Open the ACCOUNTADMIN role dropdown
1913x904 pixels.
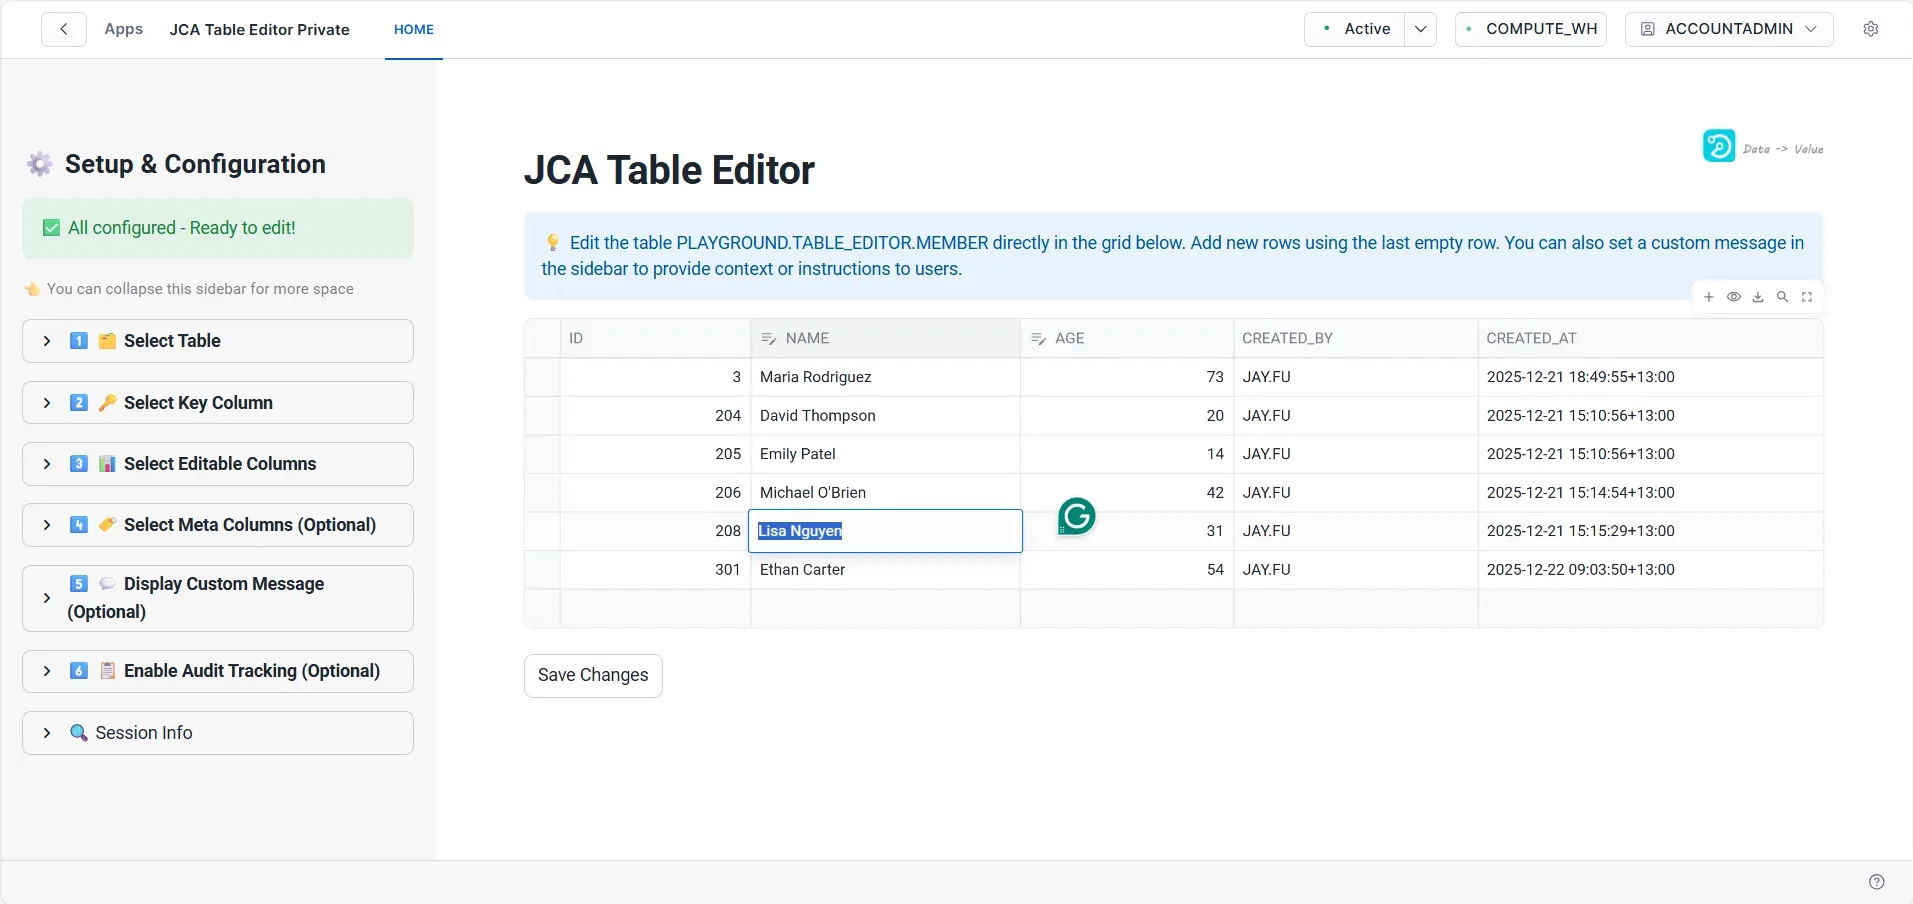click(x=1729, y=29)
